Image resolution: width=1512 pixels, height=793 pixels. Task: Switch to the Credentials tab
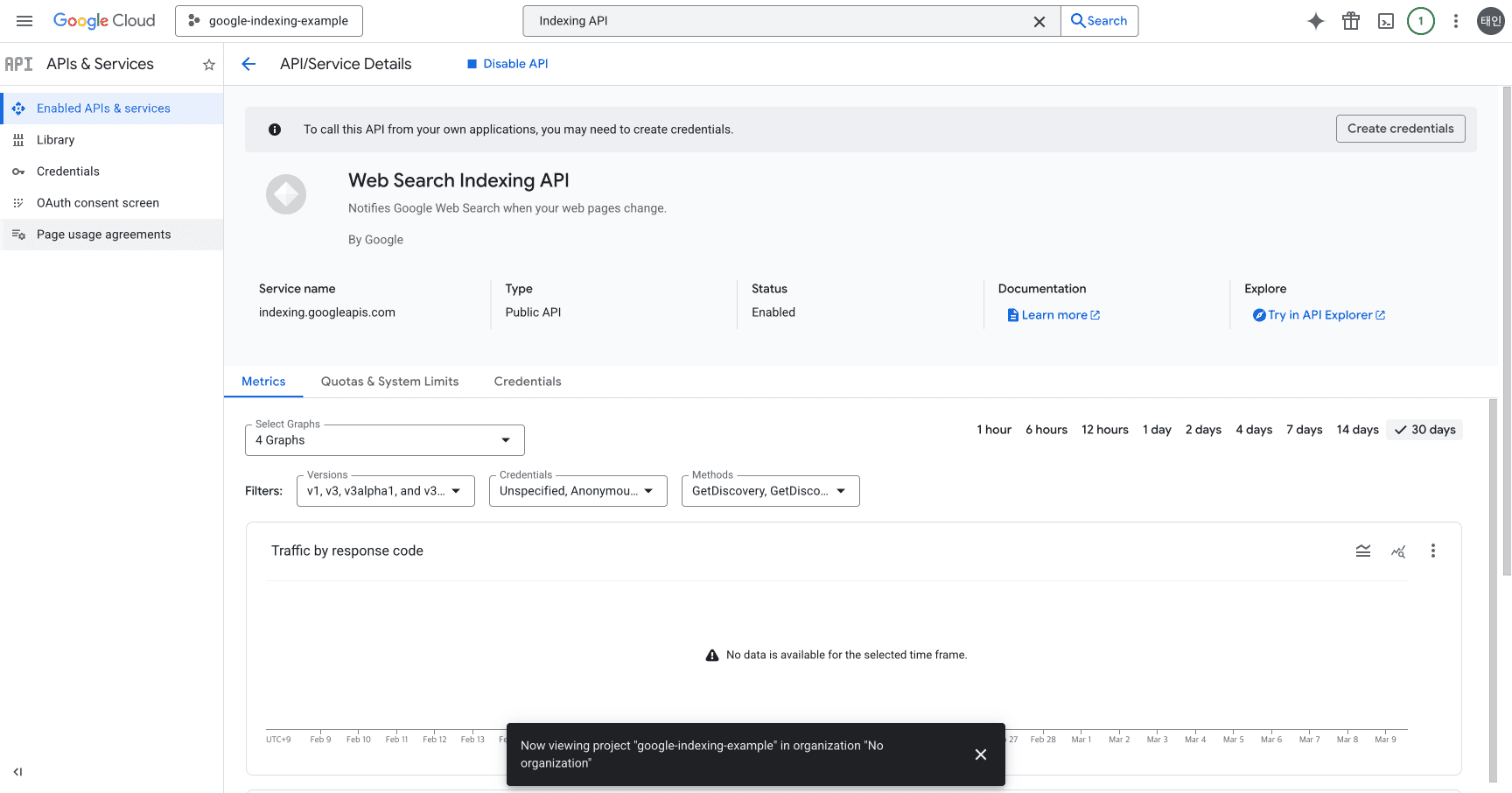click(x=528, y=381)
